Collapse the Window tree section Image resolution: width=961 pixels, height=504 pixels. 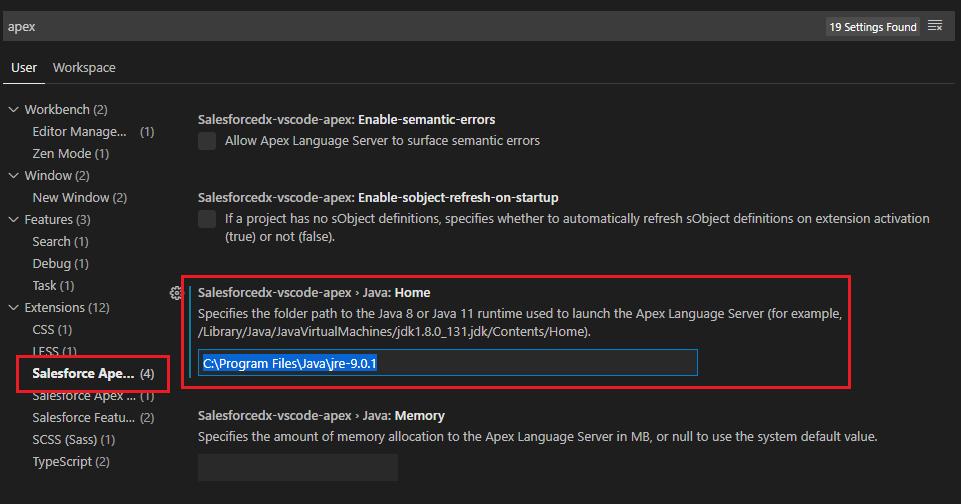[13, 176]
